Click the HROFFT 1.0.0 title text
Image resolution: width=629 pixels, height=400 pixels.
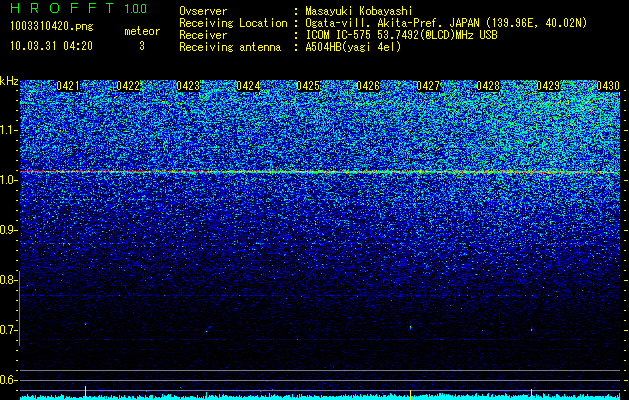tap(78, 8)
